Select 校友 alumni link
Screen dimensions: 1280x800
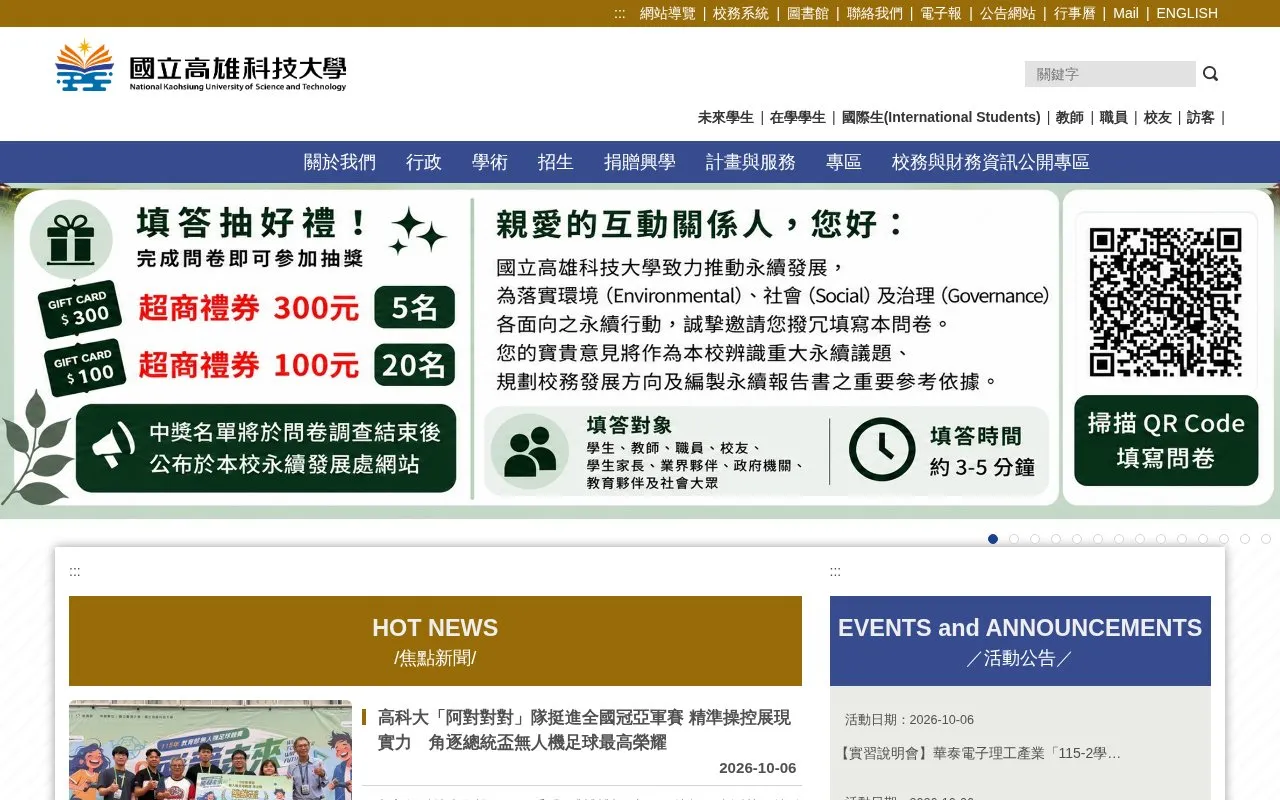click(x=1157, y=117)
